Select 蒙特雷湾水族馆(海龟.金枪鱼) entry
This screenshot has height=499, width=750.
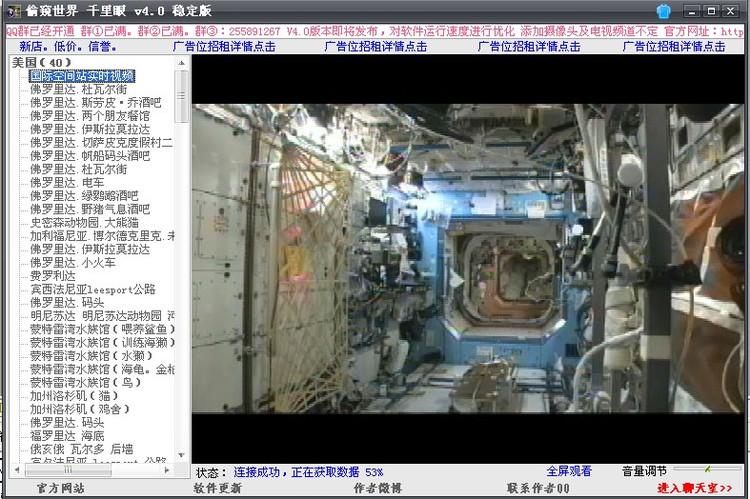coord(102,369)
